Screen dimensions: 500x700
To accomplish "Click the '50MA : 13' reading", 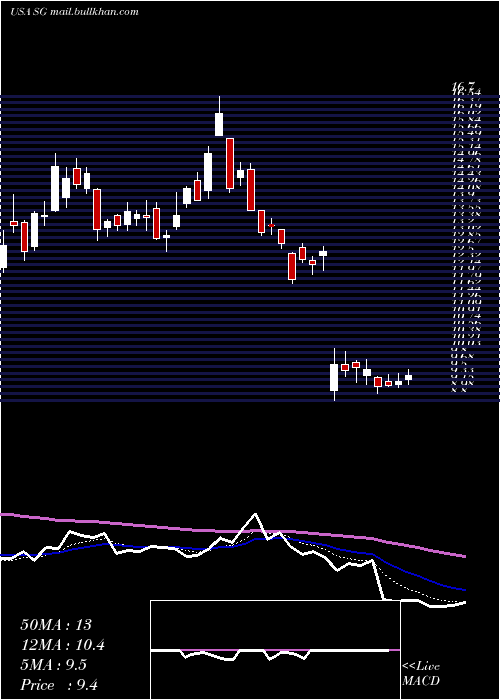I will 56,625.
